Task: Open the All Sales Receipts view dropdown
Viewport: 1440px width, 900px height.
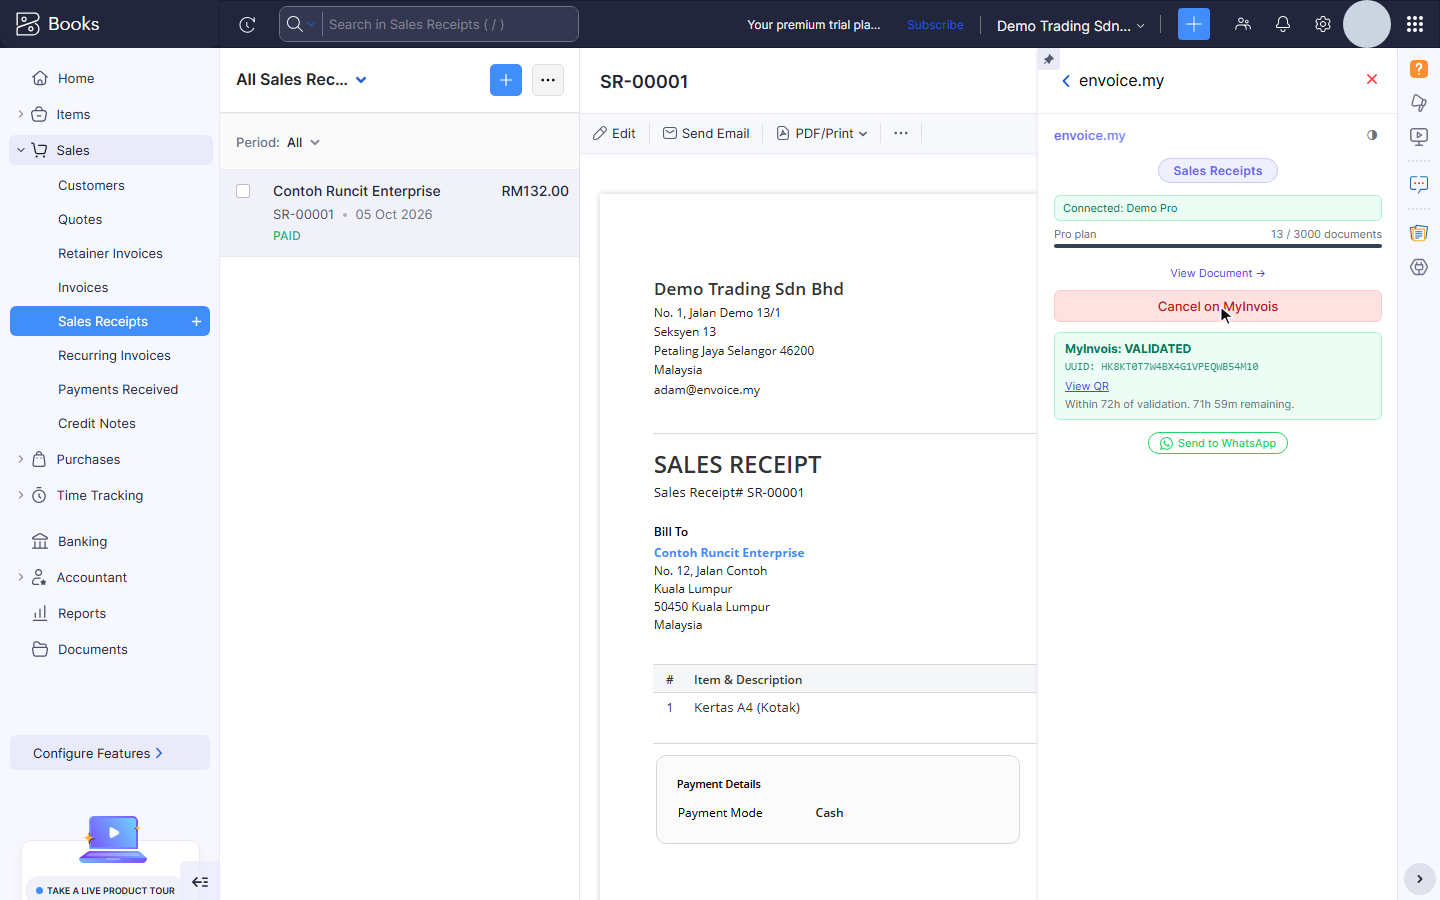Action: pos(302,80)
